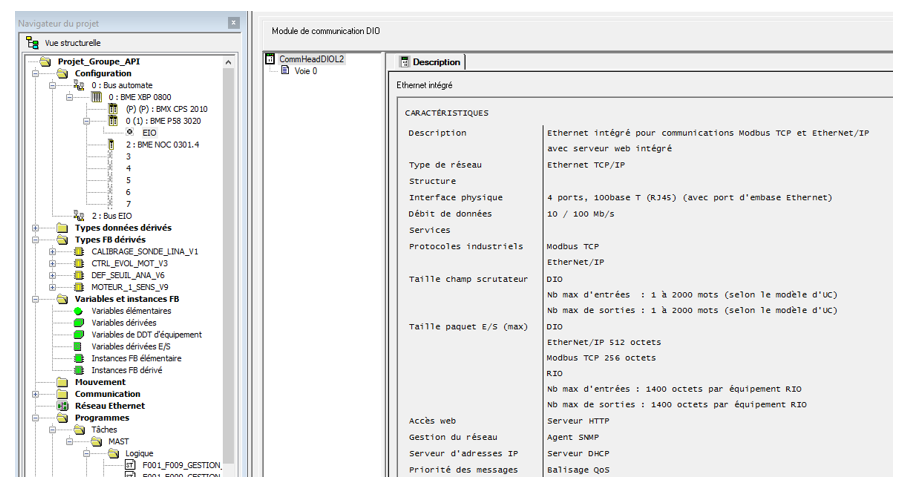Click the Instances FB élémentaire icon
This screenshot has width=905, height=492.
pyautogui.click(x=79, y=358)
